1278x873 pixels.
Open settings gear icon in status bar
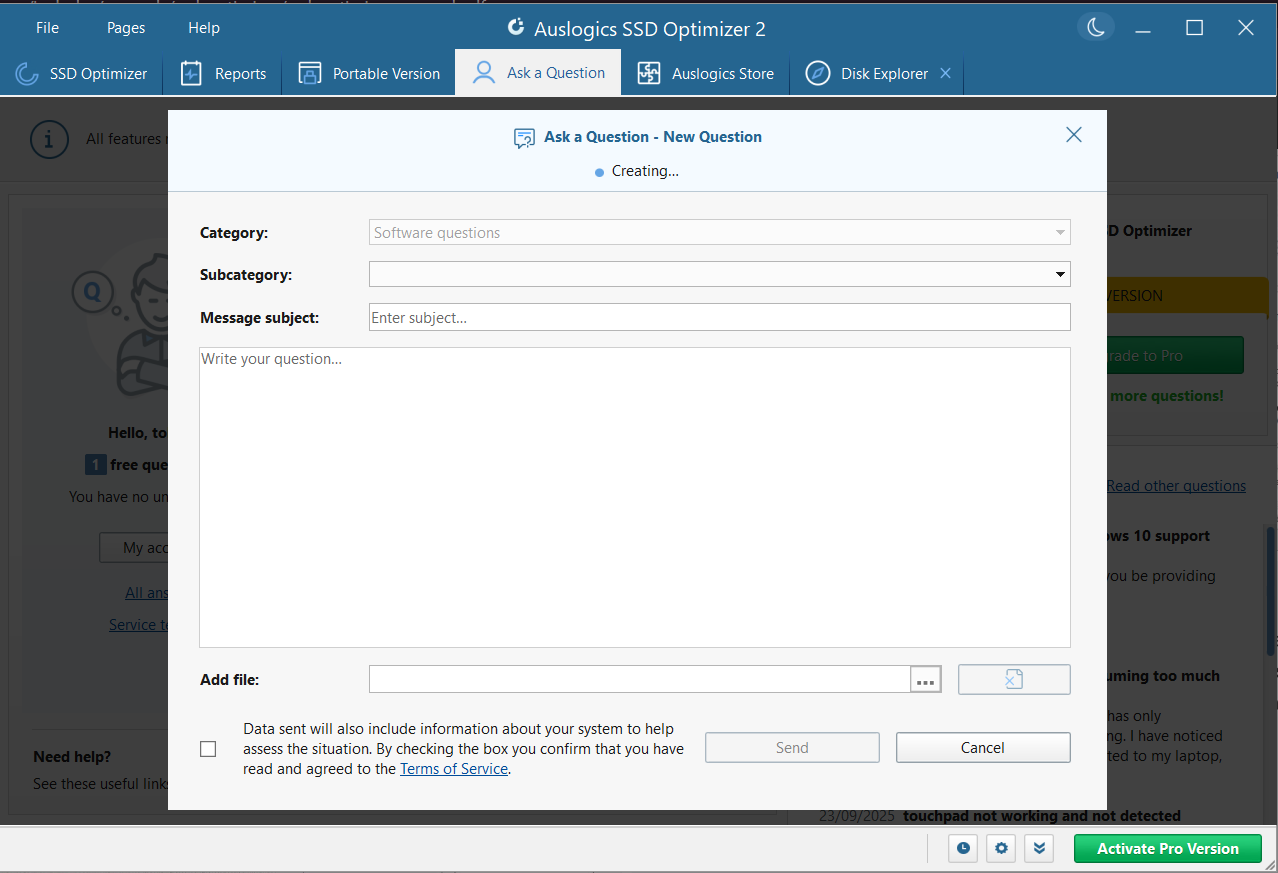(1001, 848)
